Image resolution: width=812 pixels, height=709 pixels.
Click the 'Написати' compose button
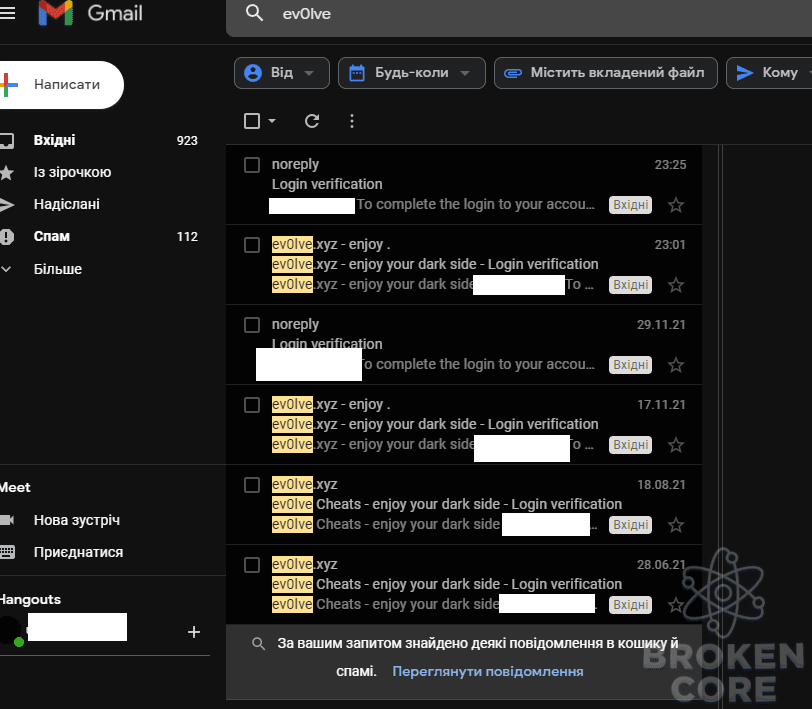[61, 85]
